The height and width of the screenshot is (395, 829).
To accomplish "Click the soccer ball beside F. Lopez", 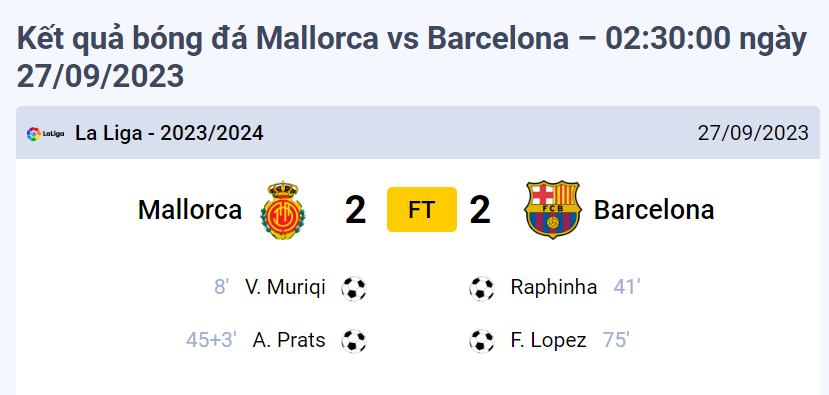I will 482,341.
